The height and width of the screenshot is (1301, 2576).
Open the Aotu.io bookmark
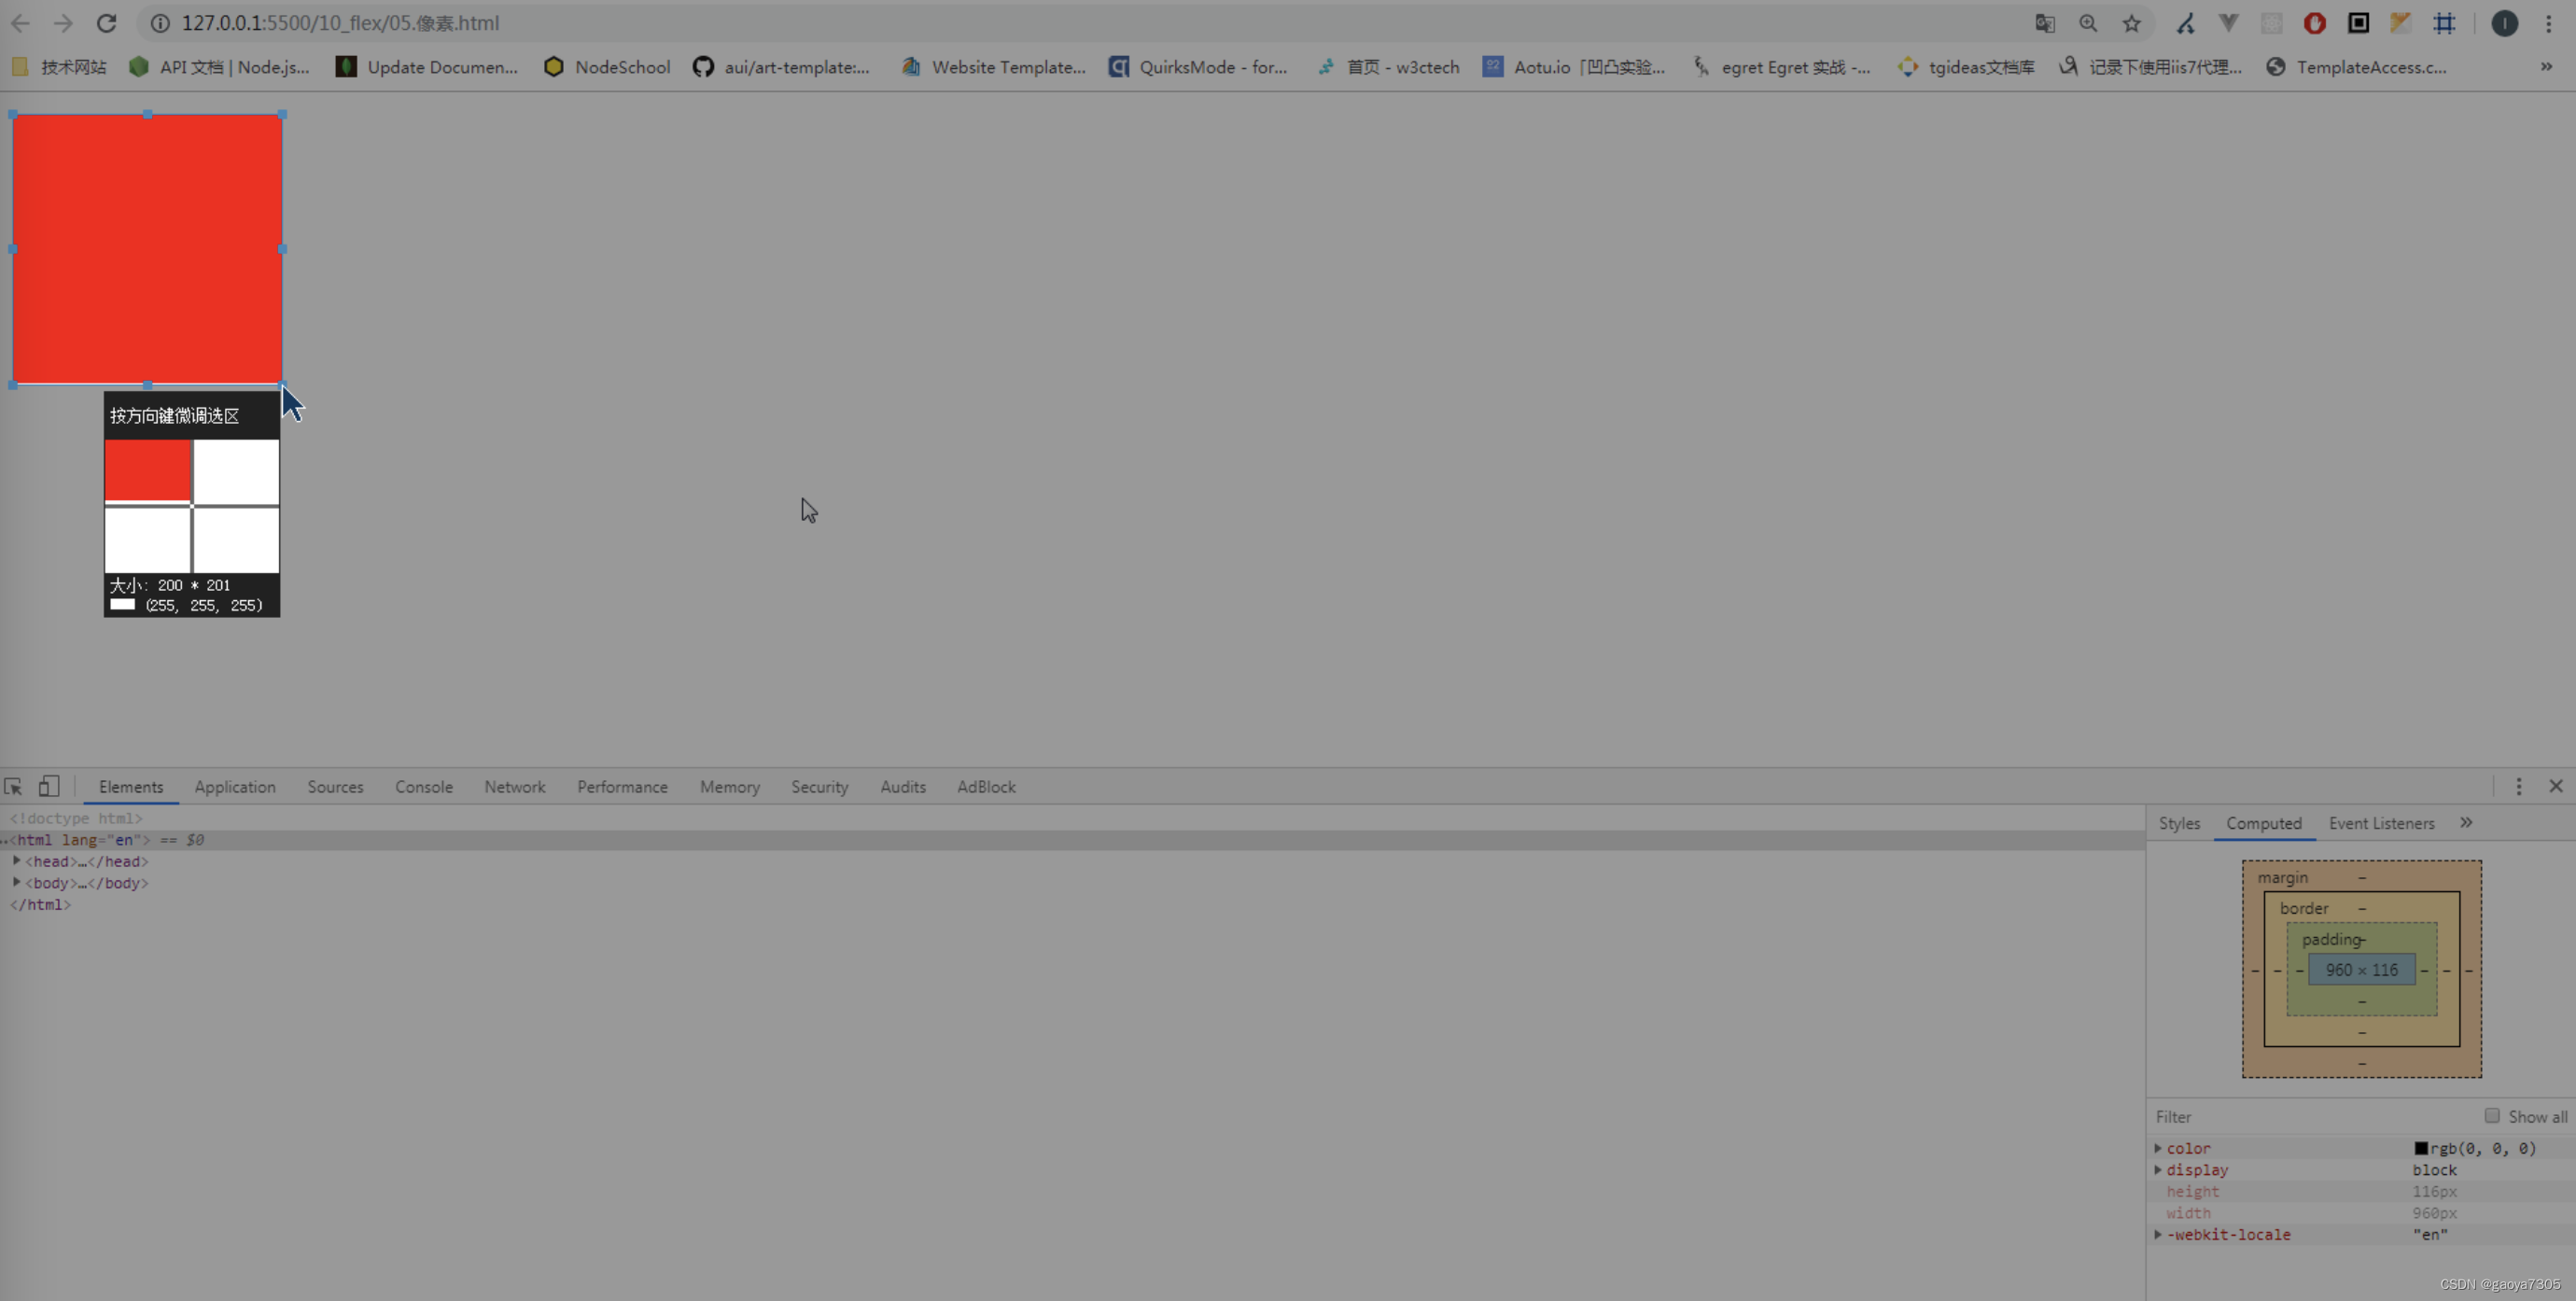tap(1574, 67)
